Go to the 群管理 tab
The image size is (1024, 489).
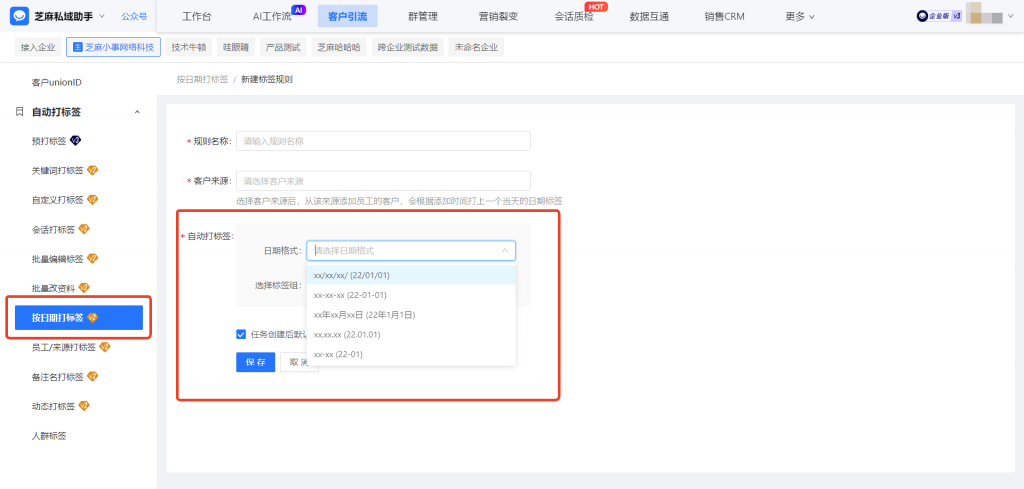coord(423,16)
